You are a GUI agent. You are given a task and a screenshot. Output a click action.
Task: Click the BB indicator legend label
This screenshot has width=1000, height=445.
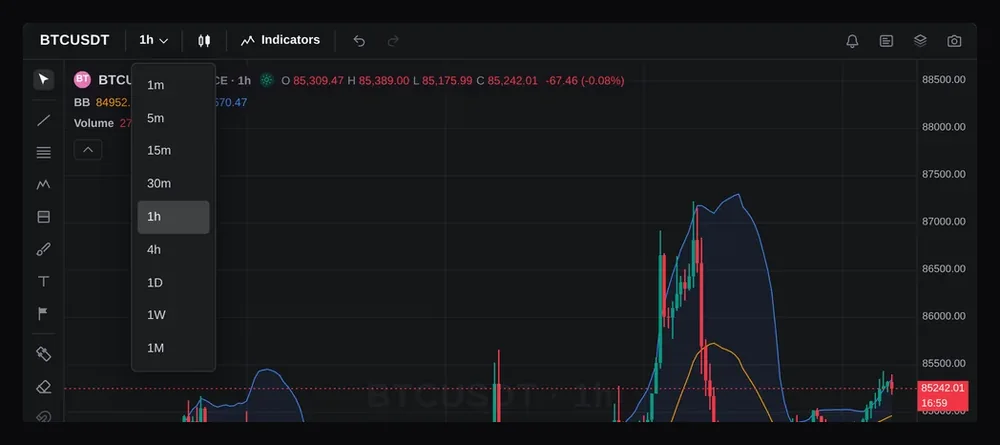tap(82, 102)
